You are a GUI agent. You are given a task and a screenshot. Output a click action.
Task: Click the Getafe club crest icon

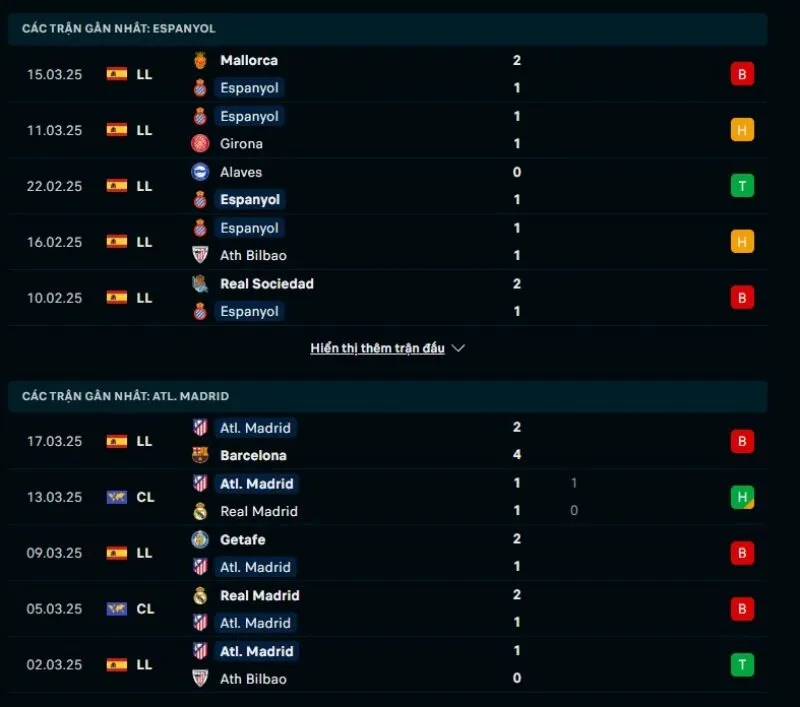200,540
